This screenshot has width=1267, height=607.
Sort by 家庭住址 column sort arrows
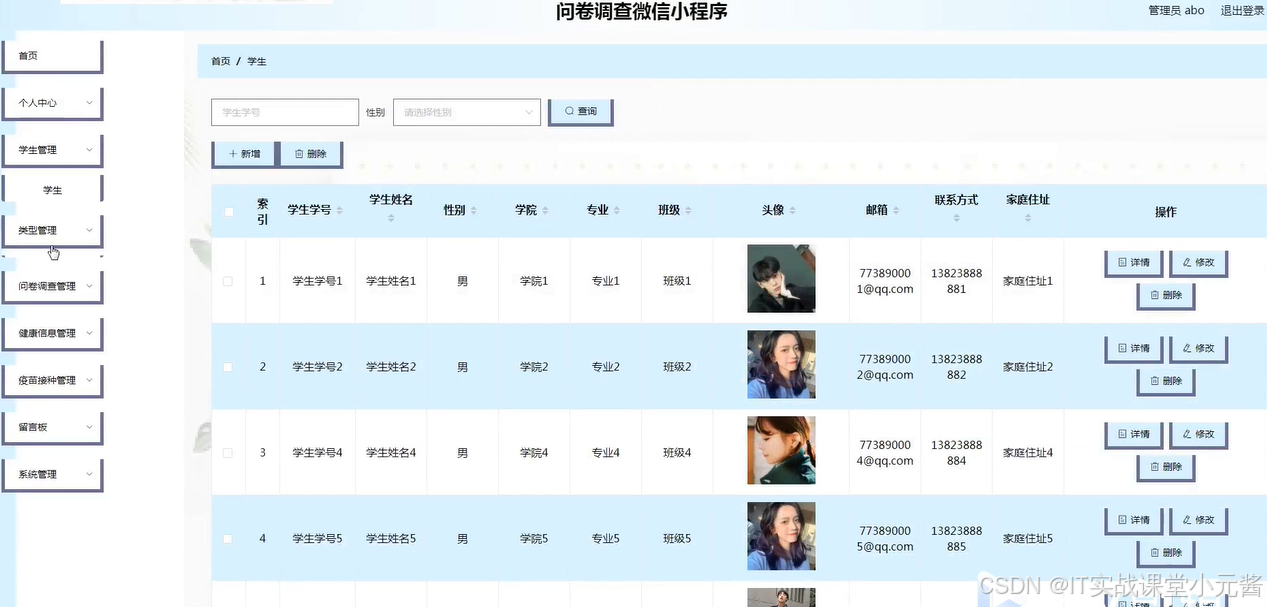[x=1028, y=217]
